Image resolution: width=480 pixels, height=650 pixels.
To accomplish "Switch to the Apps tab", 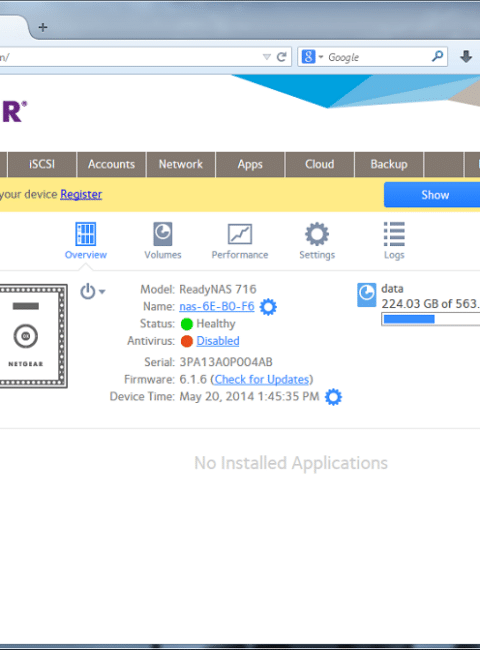I will [250, 164].
